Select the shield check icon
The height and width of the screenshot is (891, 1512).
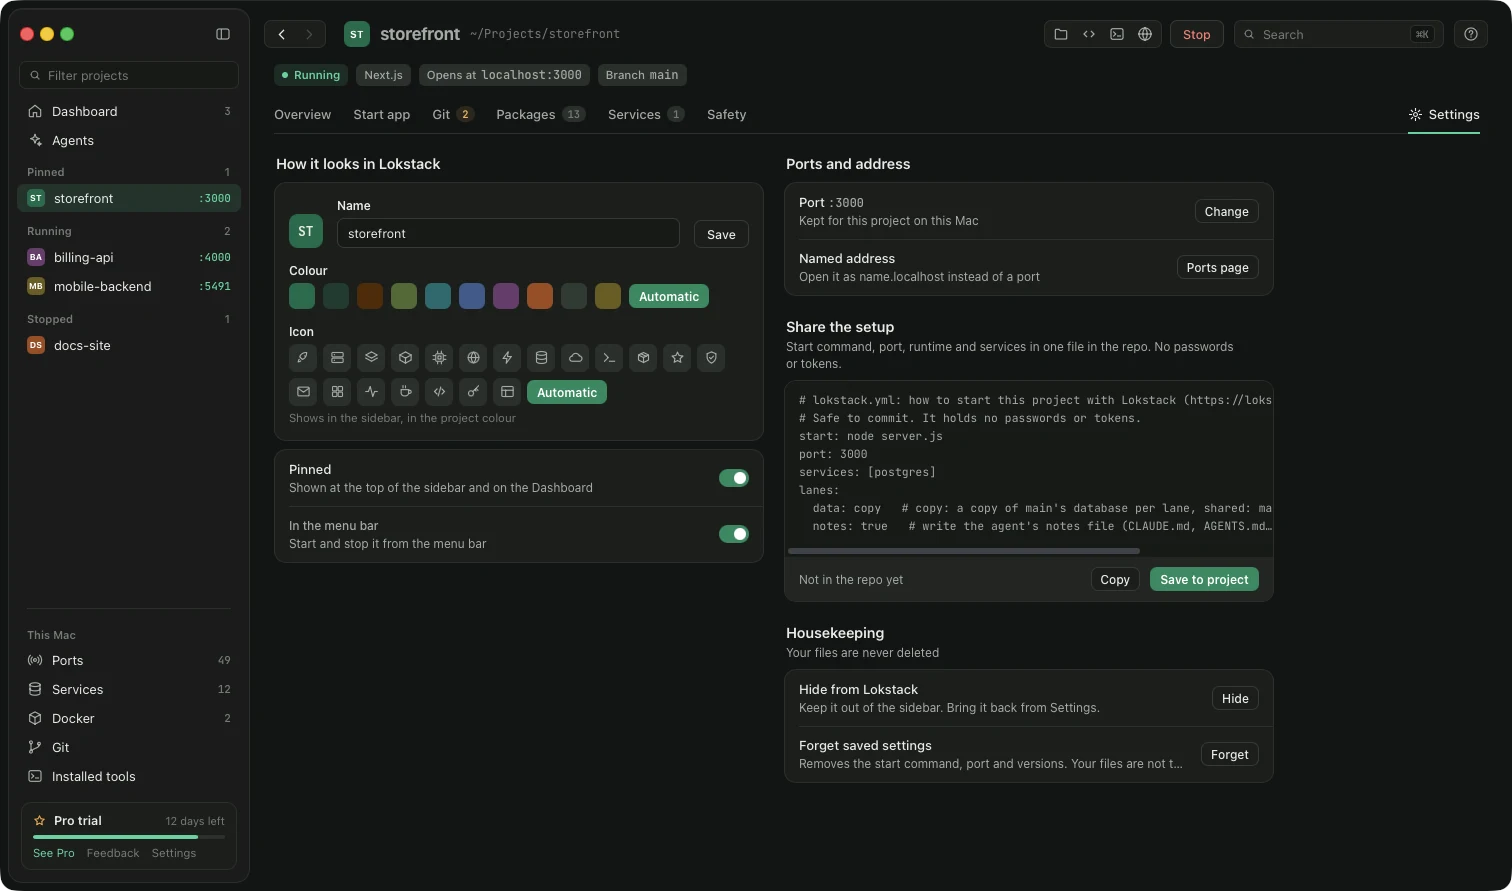click(x=711, y=358)
